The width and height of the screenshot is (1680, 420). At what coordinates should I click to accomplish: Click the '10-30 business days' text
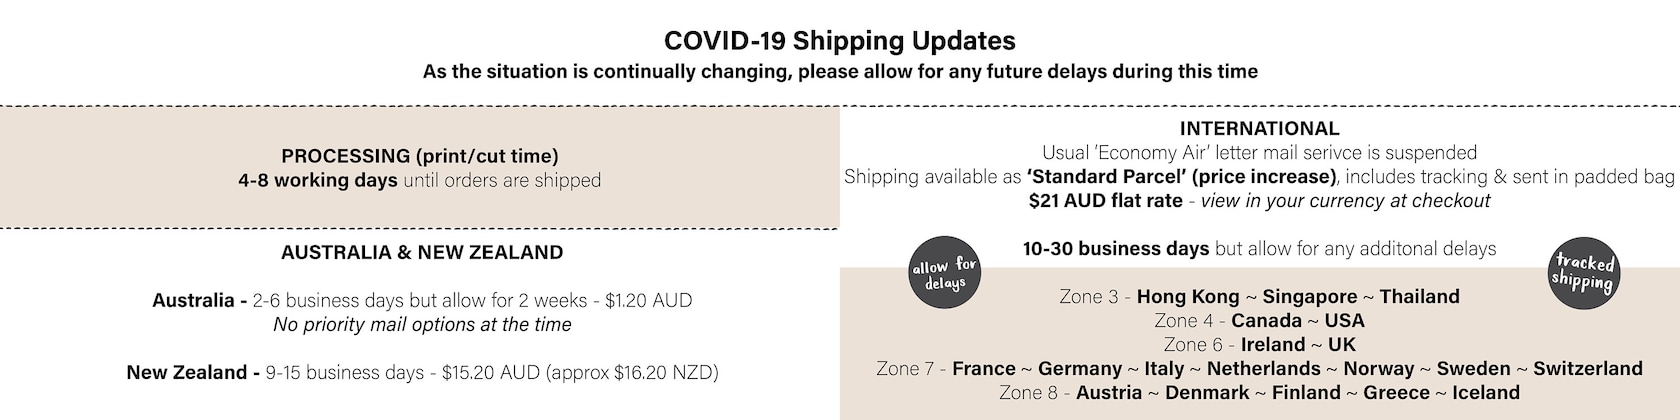click(1116, 249)
